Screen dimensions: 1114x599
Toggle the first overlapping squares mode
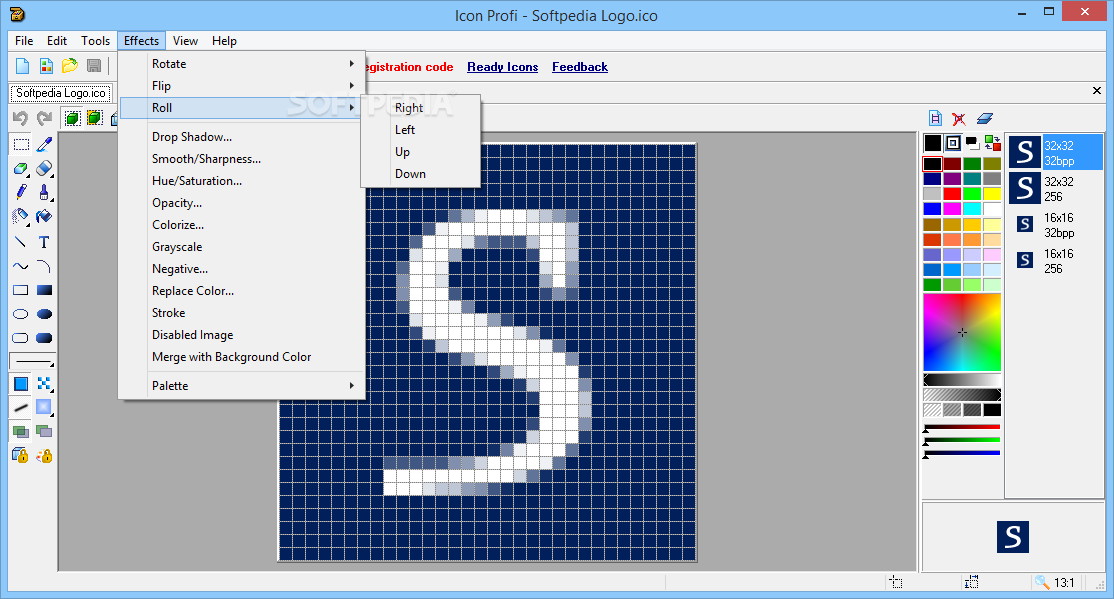[21, 431]
